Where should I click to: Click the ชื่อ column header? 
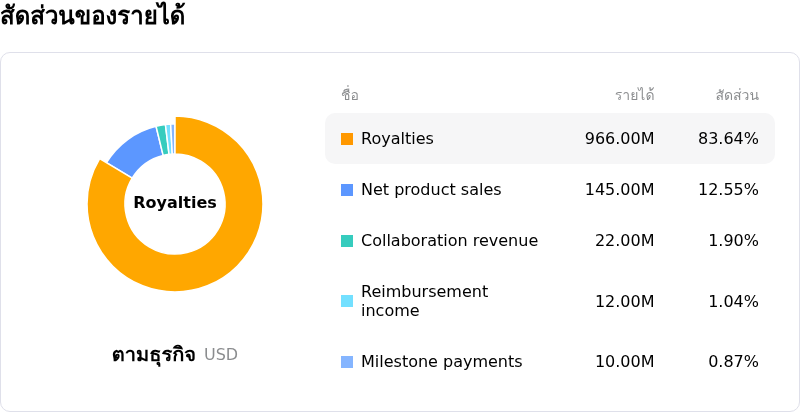point(350,95)
